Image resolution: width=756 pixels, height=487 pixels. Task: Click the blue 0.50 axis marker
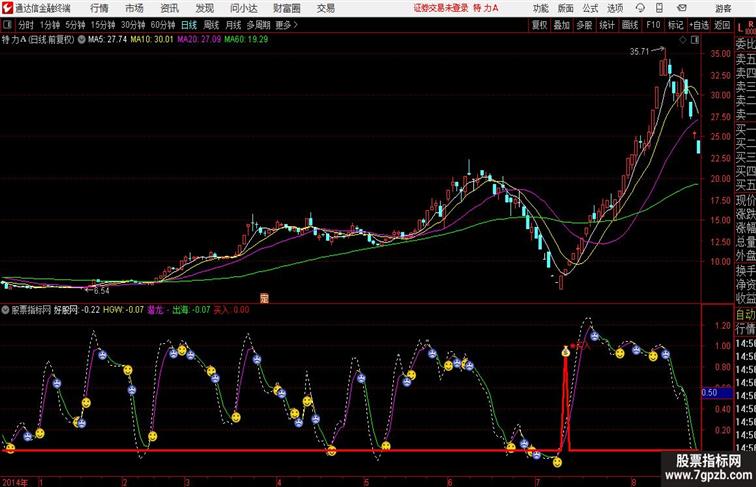(716, 392)
